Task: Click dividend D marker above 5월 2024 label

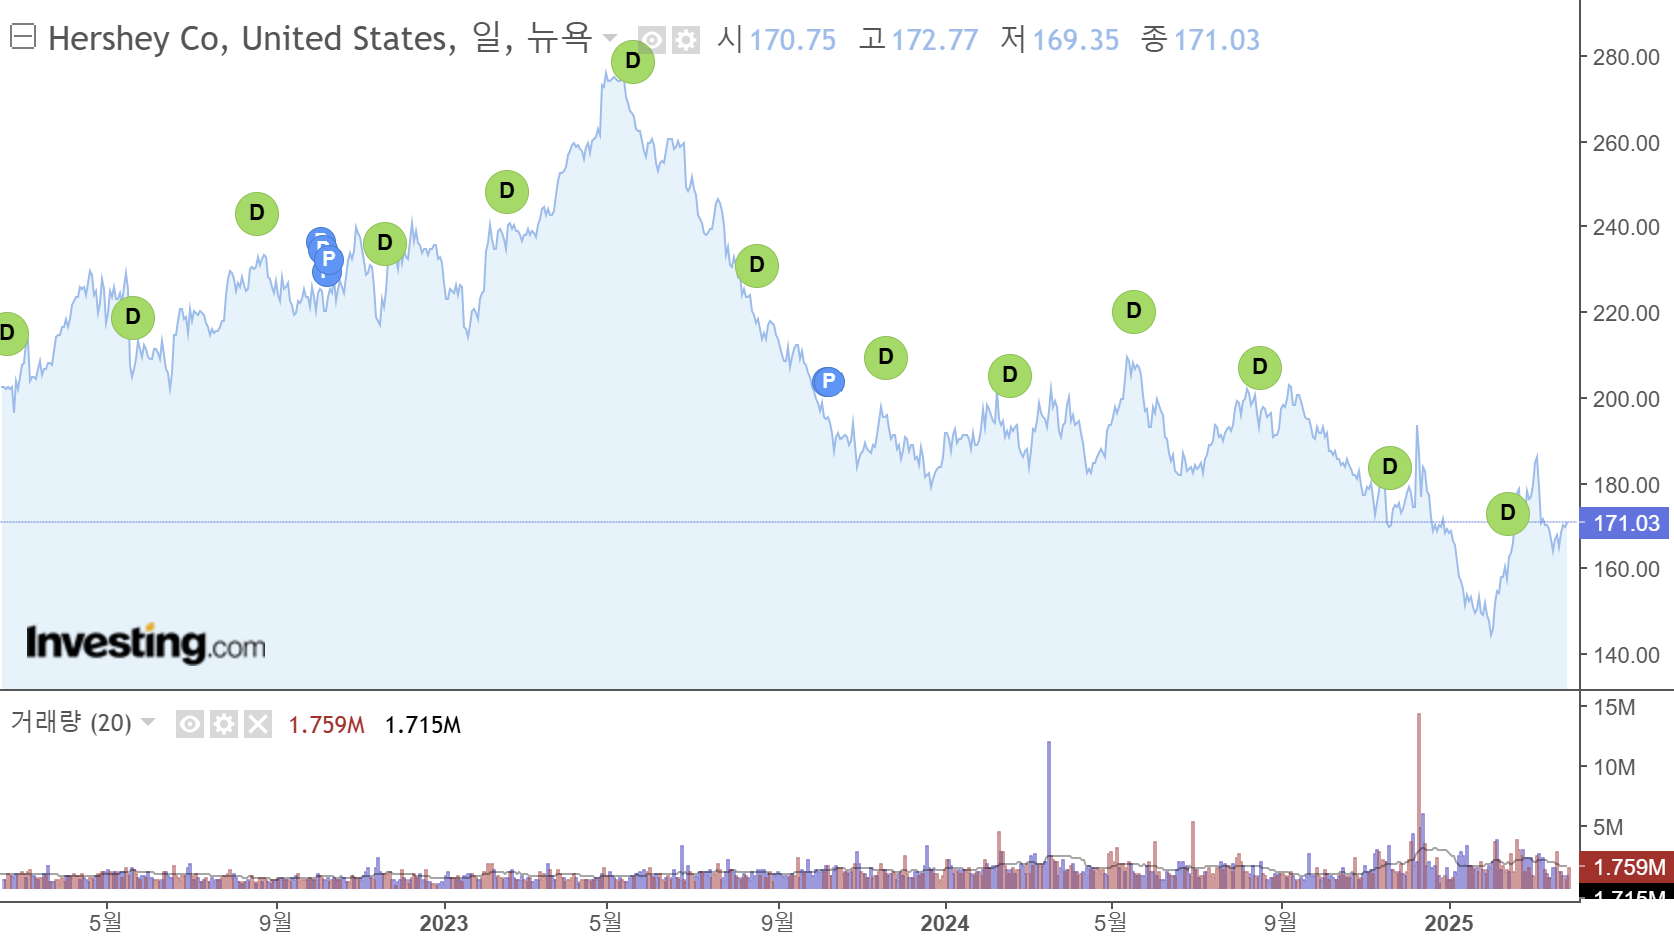Action: pyautogui.click(x=1134, y=312)
